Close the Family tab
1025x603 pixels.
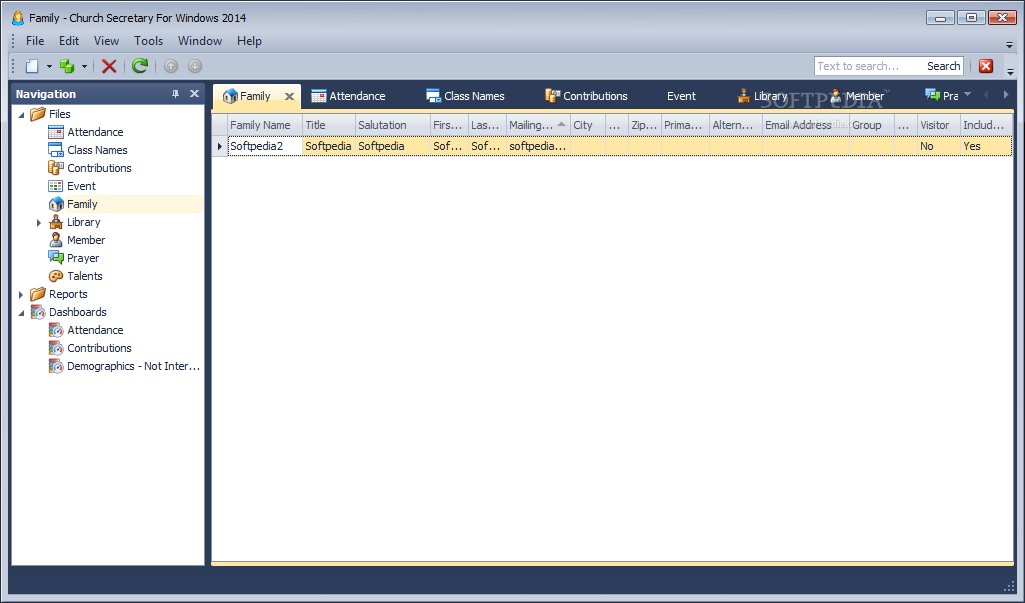pyautogui.click(x=289, y=96)
